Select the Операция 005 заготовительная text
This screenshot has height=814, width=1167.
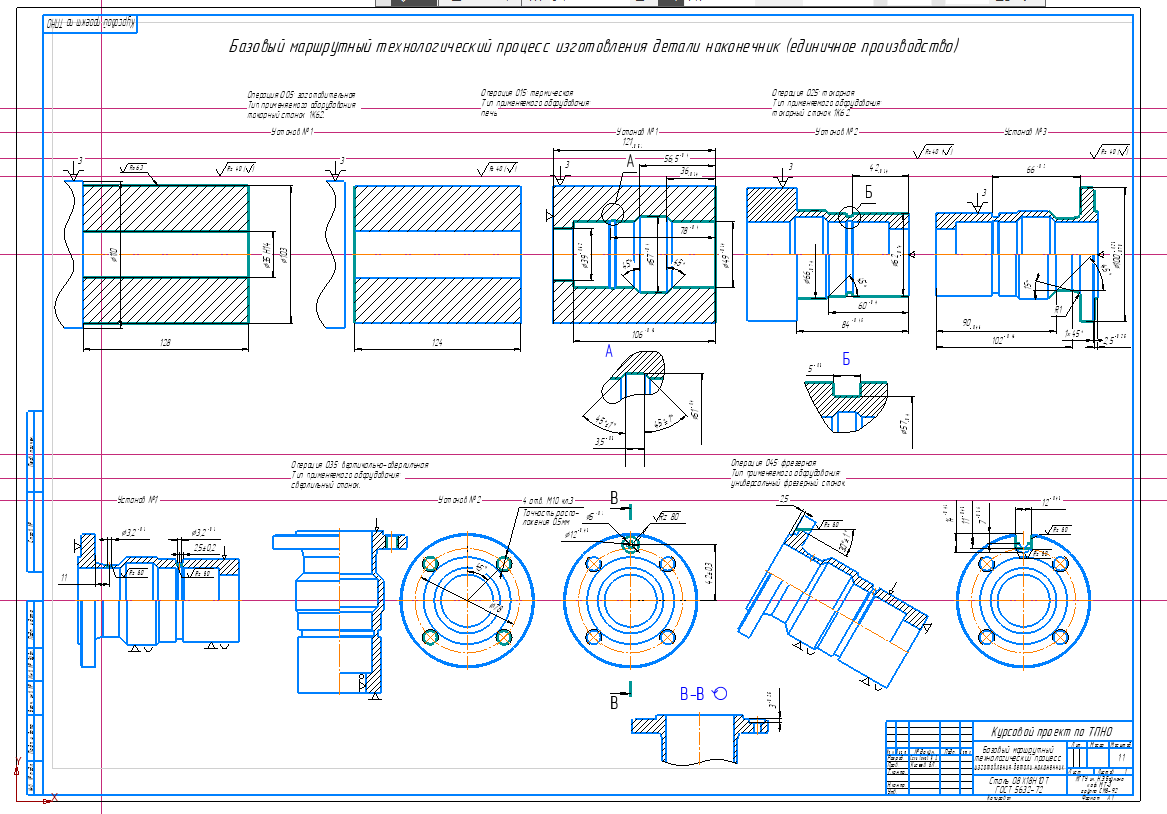click(x=301, y=95)
